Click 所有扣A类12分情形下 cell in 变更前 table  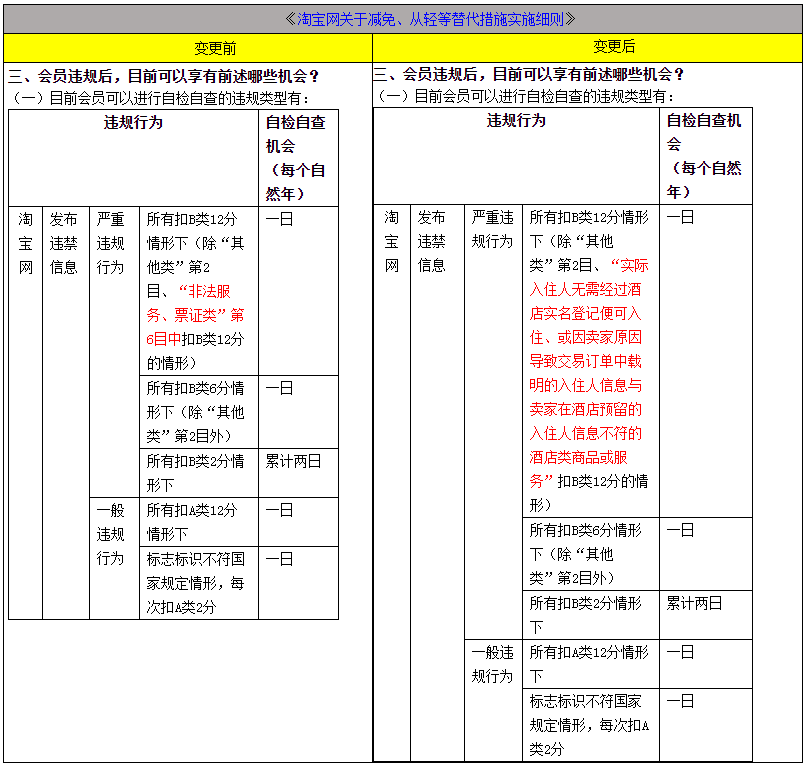199,522
